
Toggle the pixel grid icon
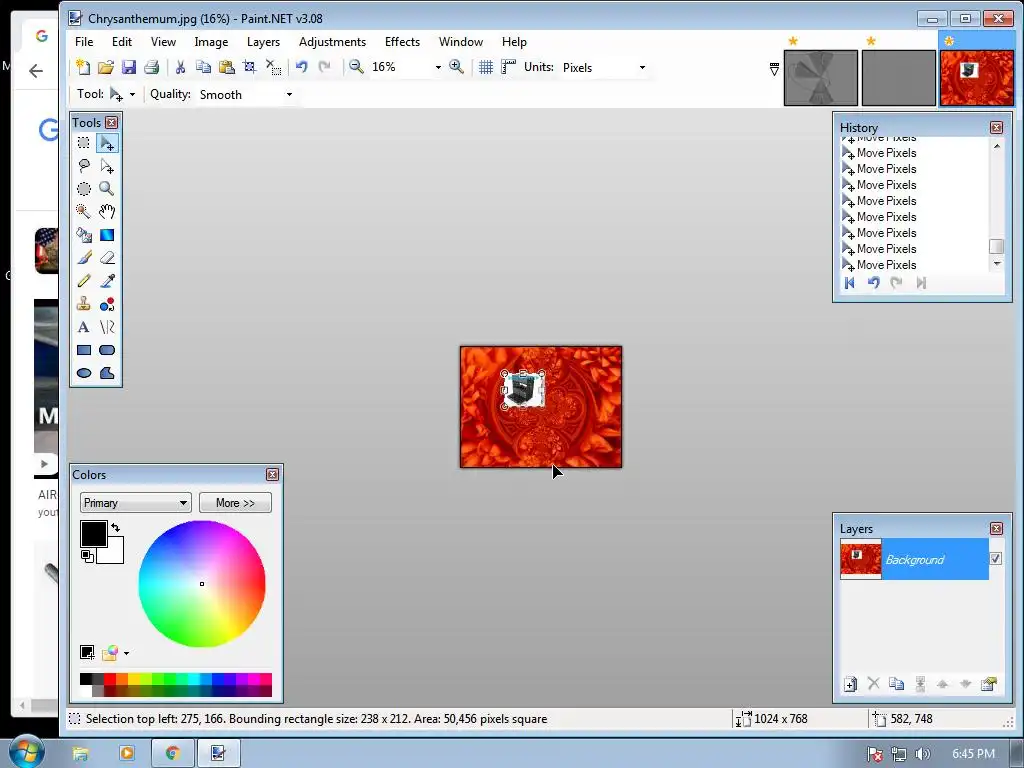pyautogui.click(x=486, y=67)
